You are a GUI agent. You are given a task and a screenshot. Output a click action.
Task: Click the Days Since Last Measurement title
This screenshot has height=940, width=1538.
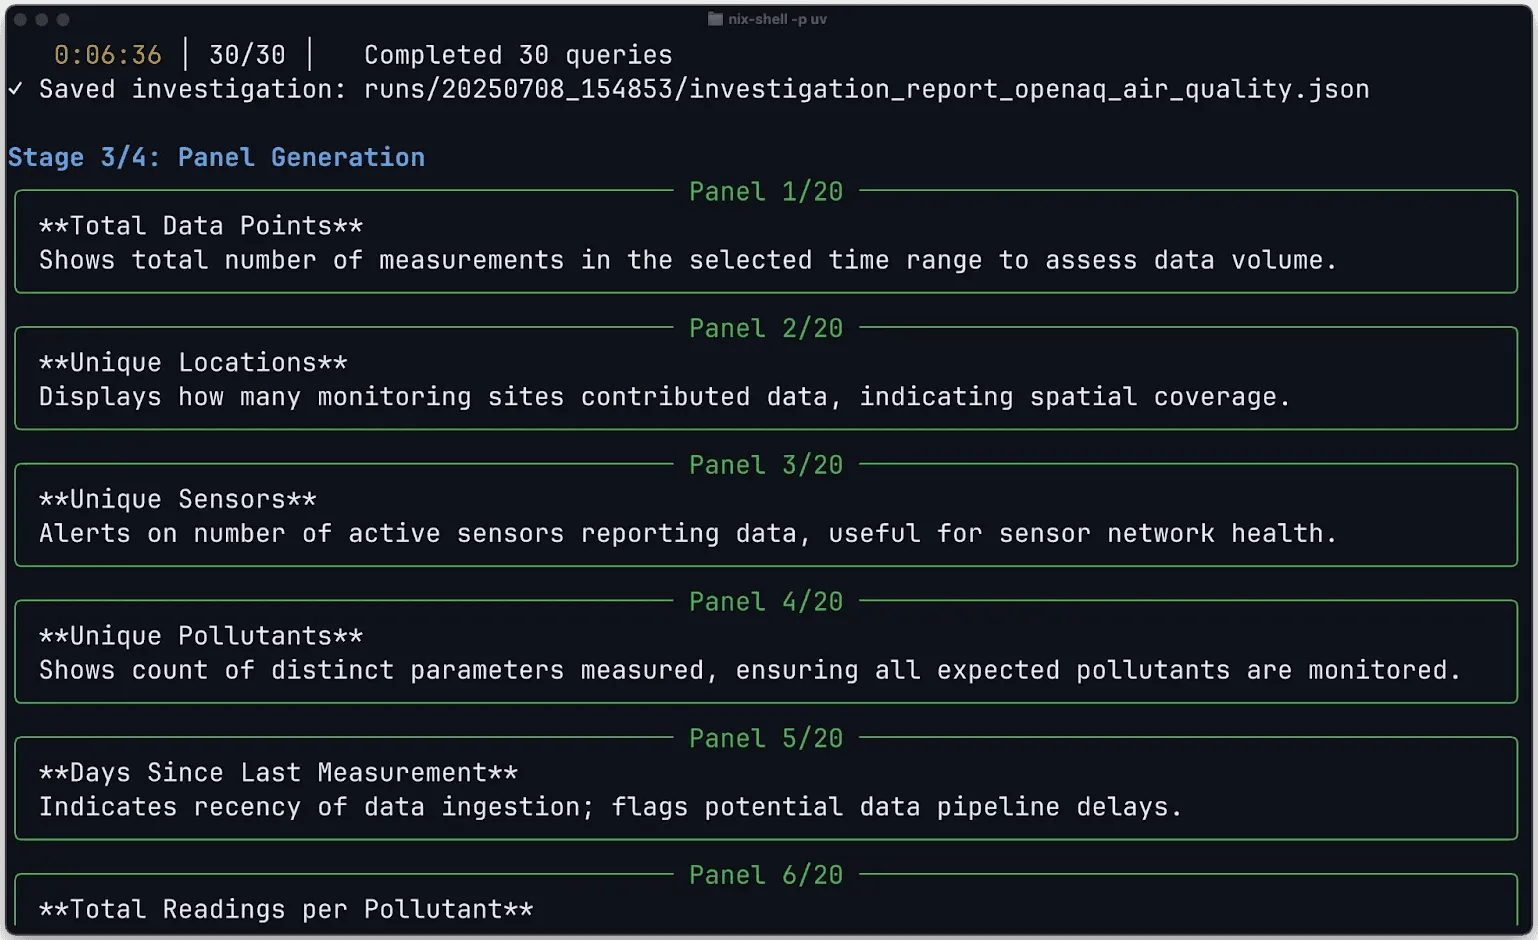(278, 773)
